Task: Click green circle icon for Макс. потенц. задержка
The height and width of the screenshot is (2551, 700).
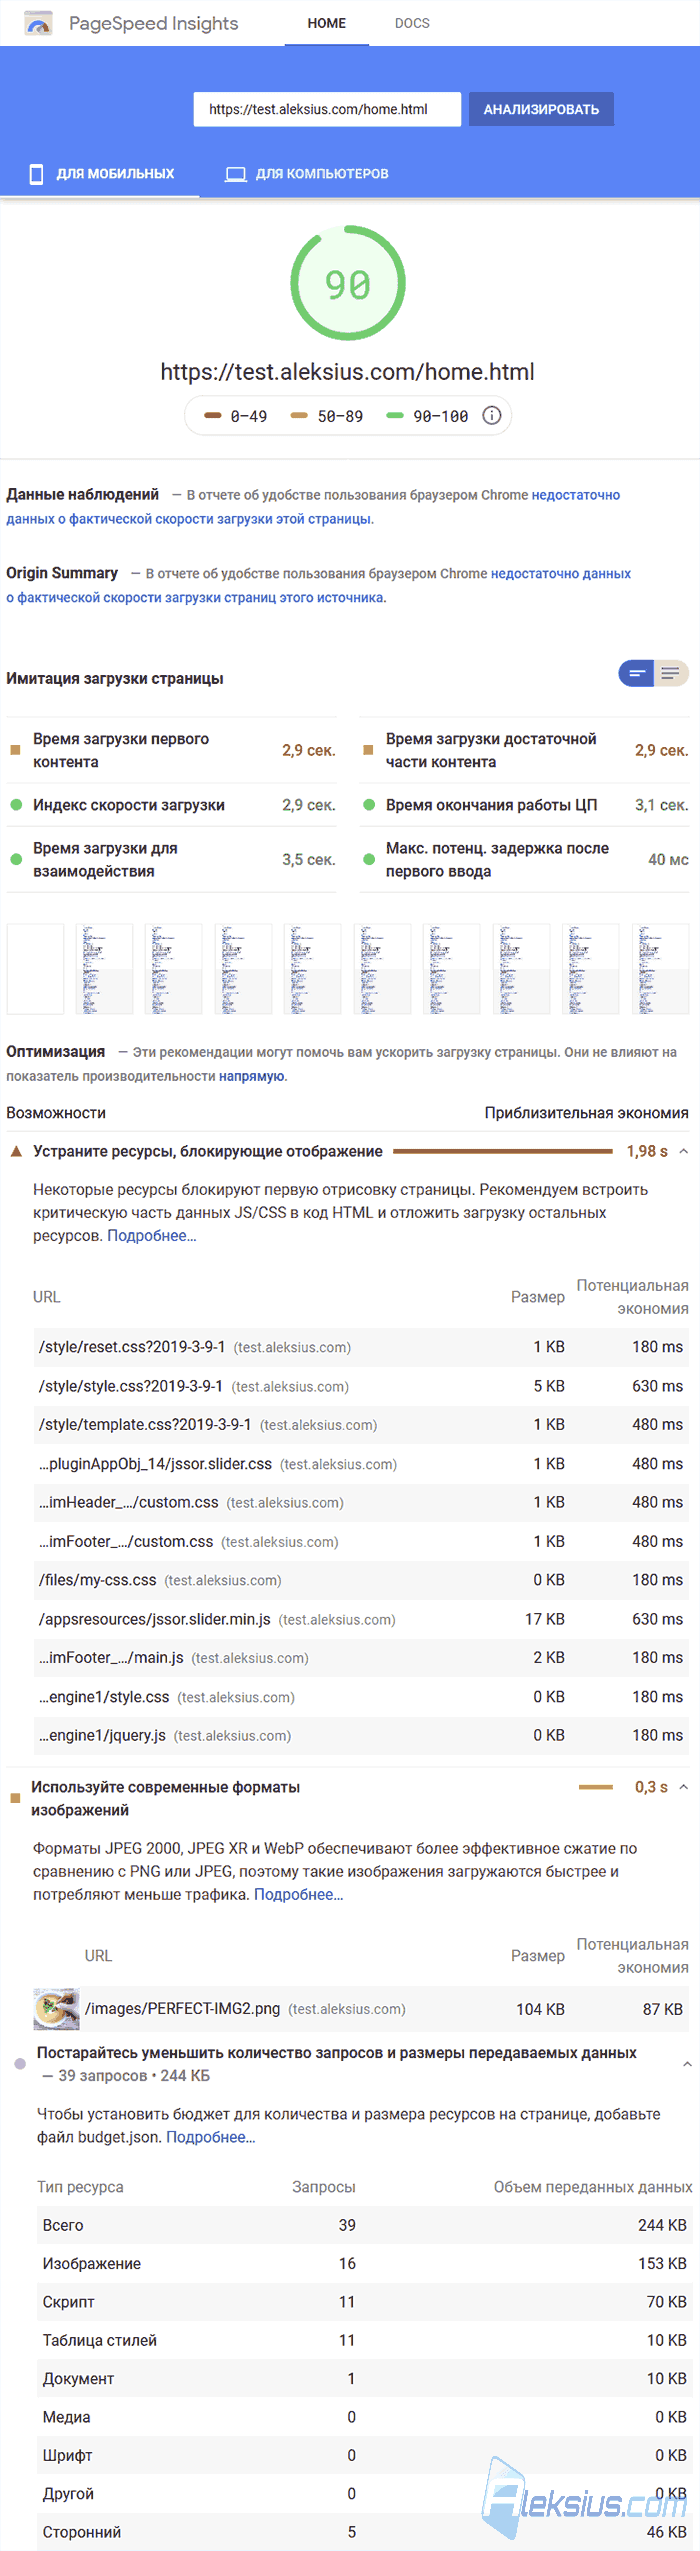Action: click(x=369, y=858)
